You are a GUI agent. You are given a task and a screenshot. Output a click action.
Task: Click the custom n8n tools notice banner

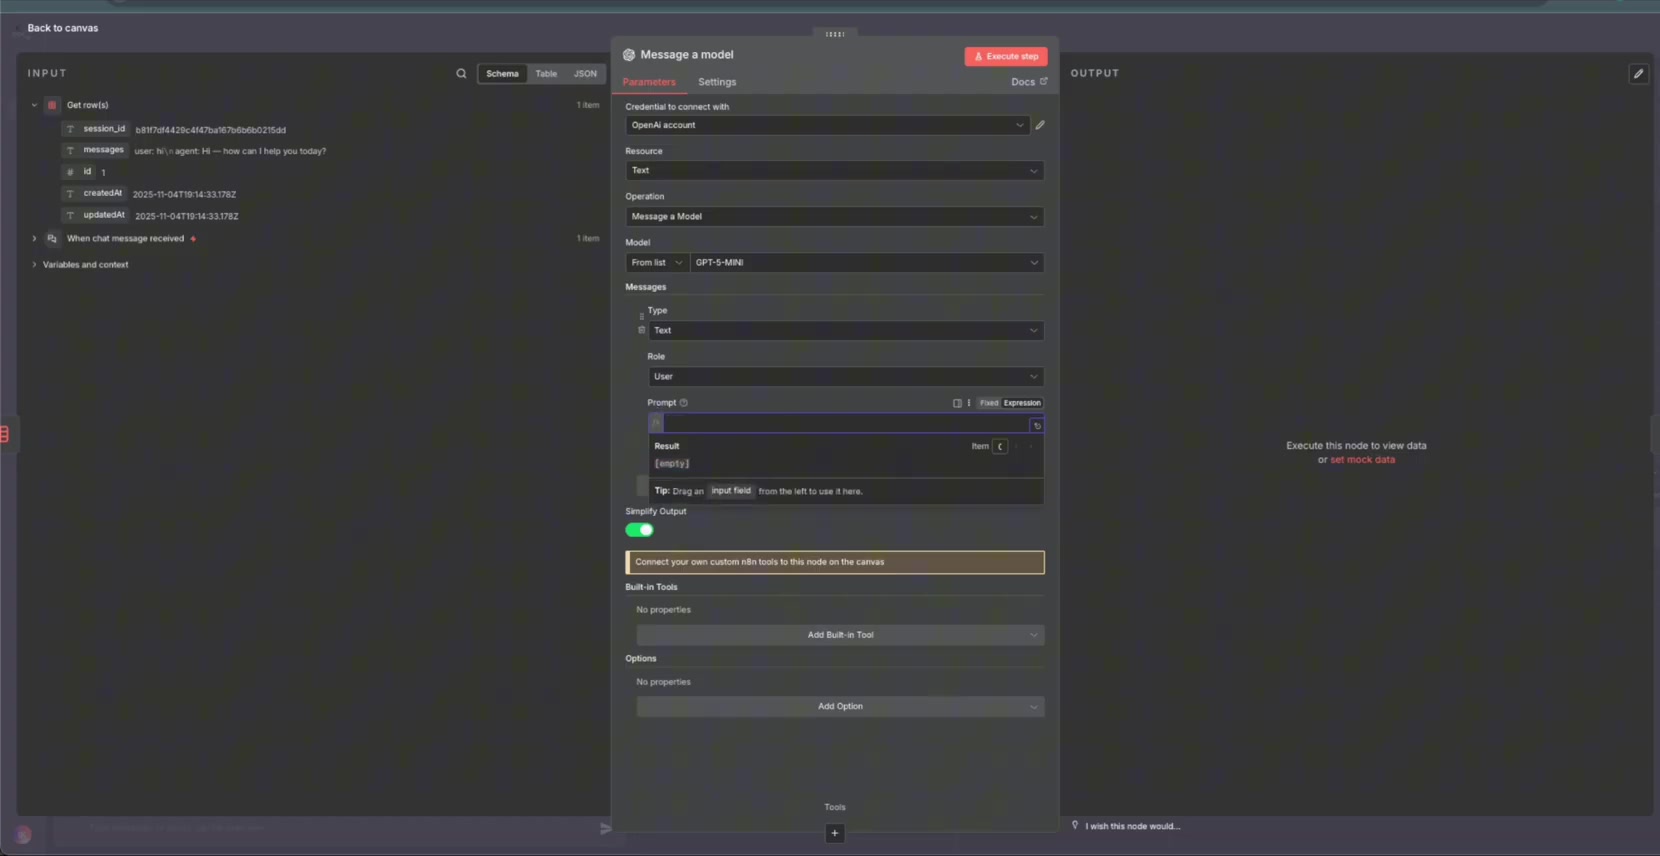[835, 562]
